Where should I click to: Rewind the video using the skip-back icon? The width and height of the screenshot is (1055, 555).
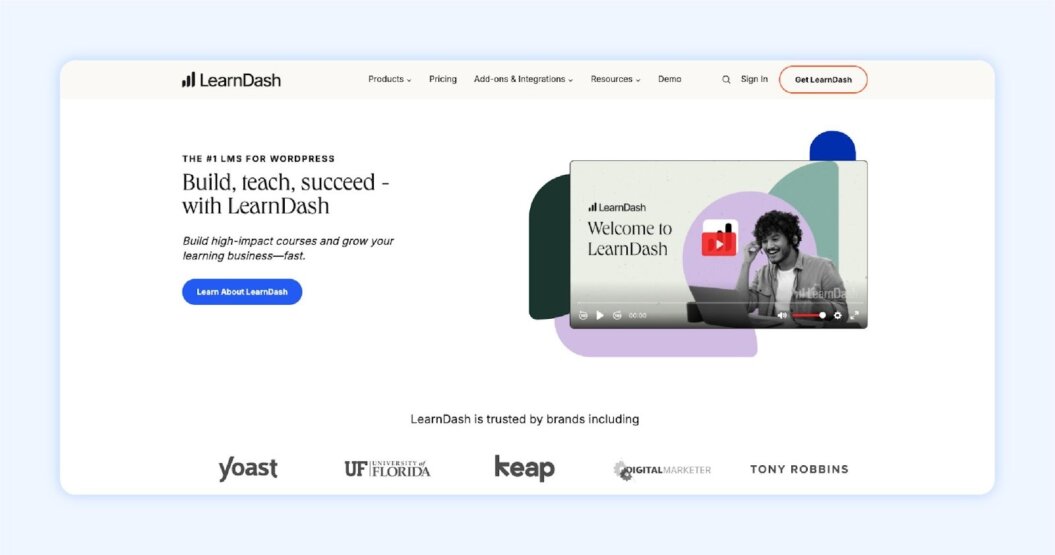[583, 315]
